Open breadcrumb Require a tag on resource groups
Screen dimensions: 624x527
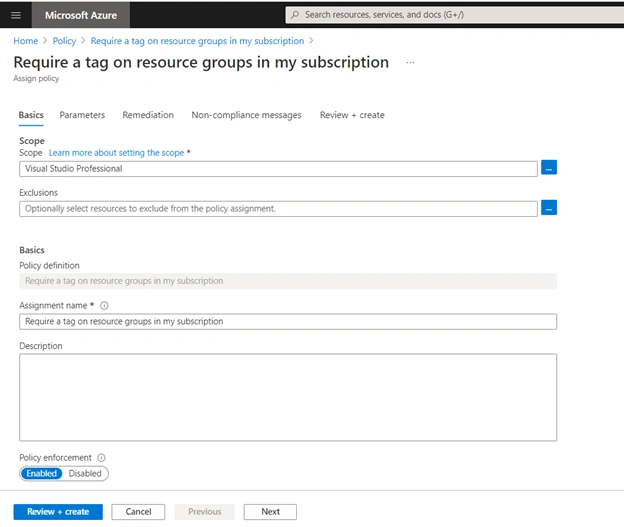[197, 41]
